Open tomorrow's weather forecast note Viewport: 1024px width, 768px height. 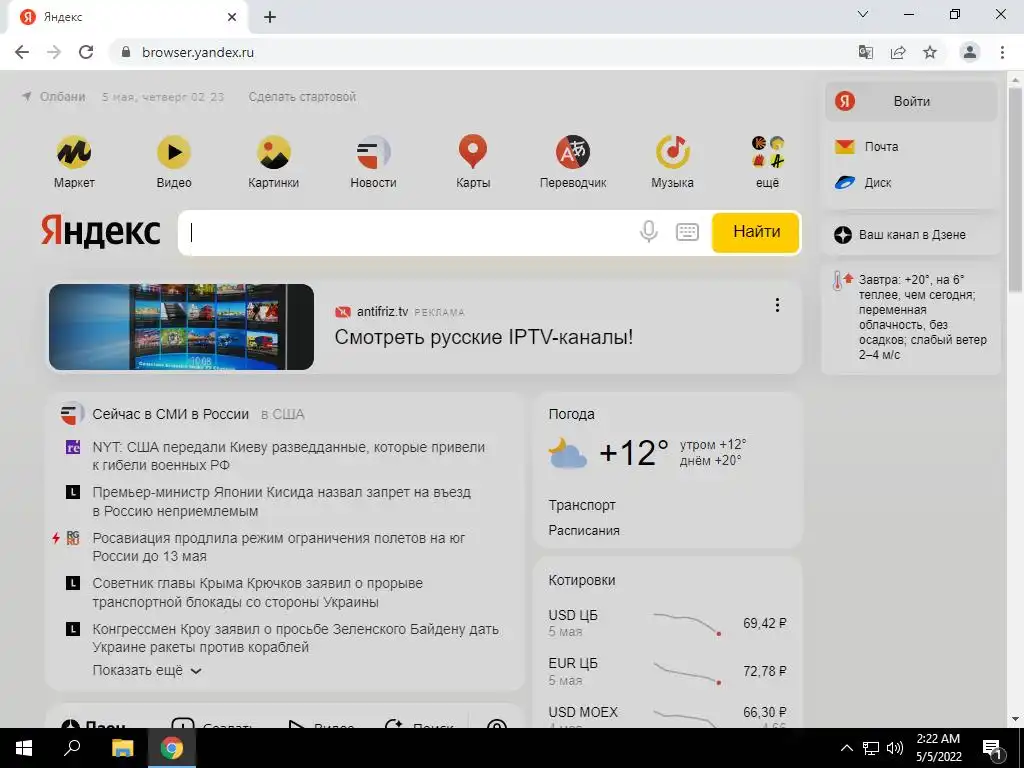(911, 317)
